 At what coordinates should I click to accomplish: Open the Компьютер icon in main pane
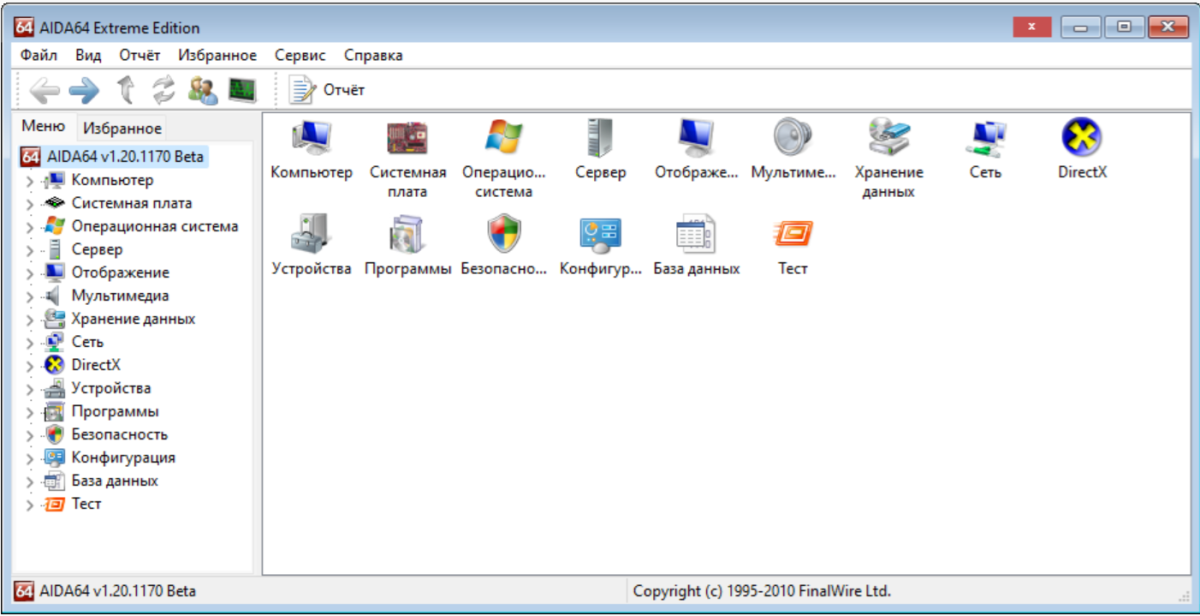pos(311,137)
